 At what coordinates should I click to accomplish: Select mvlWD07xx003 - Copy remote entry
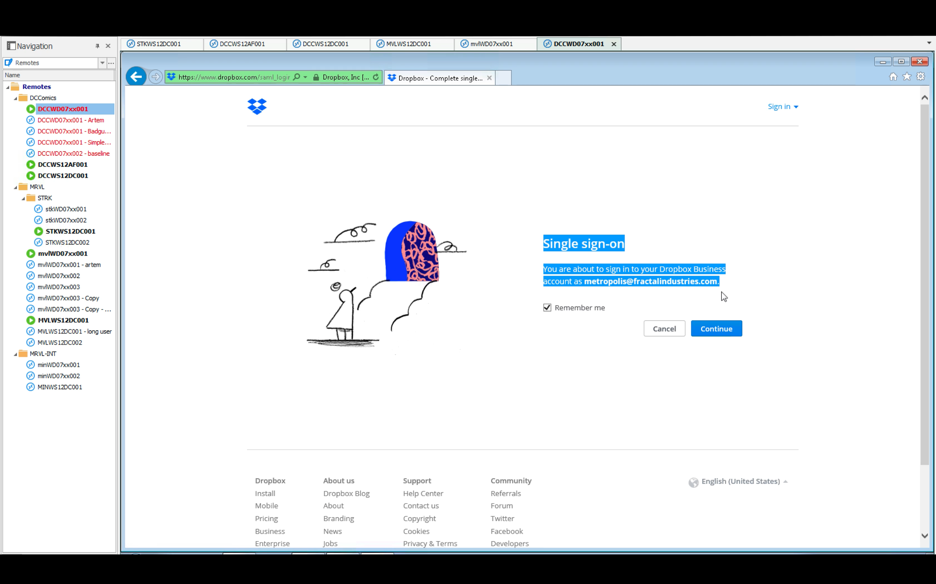click(x=68, y=298)
